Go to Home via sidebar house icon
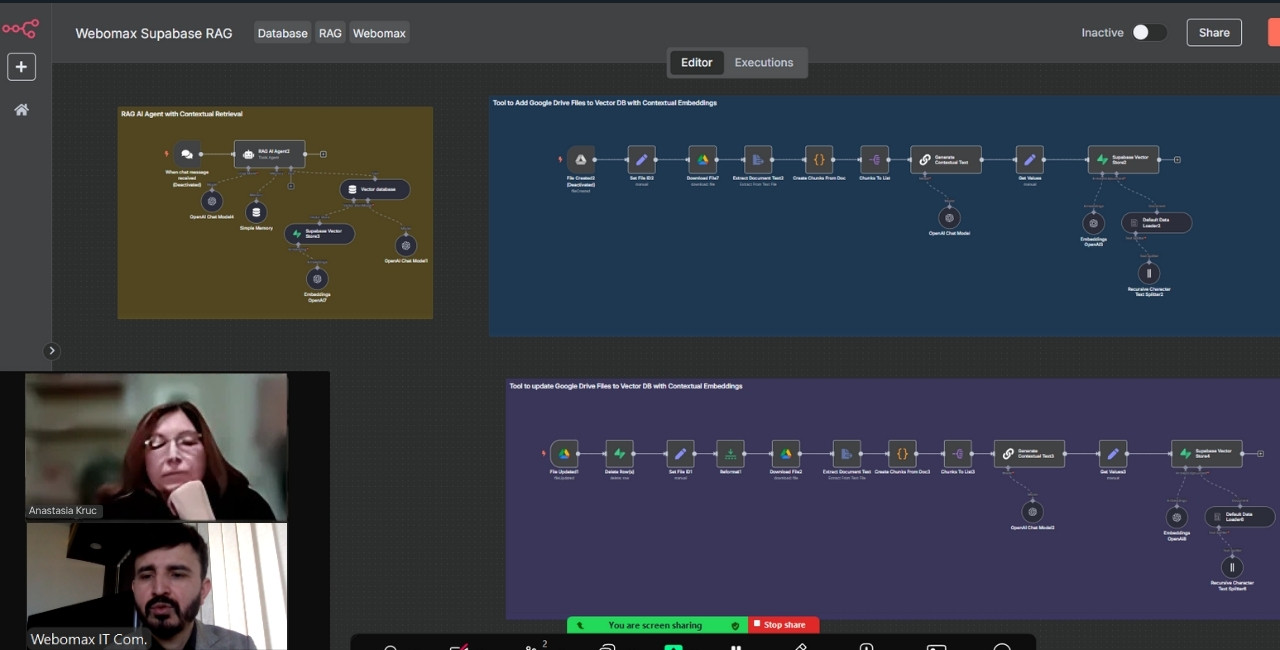 coord(21,110)
